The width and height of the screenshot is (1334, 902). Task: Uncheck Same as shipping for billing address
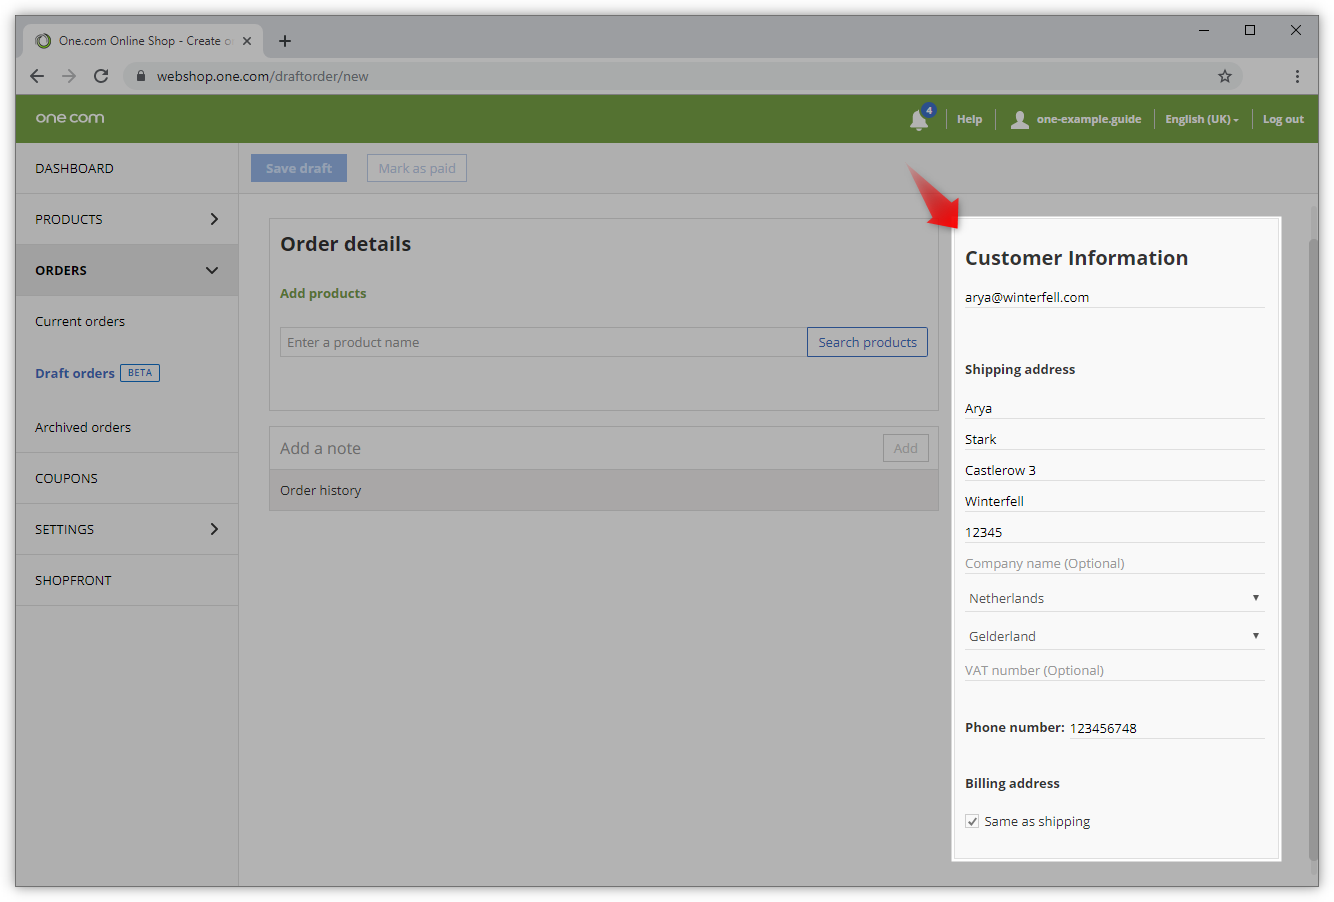pyautogui.click(x=971, y=820)
